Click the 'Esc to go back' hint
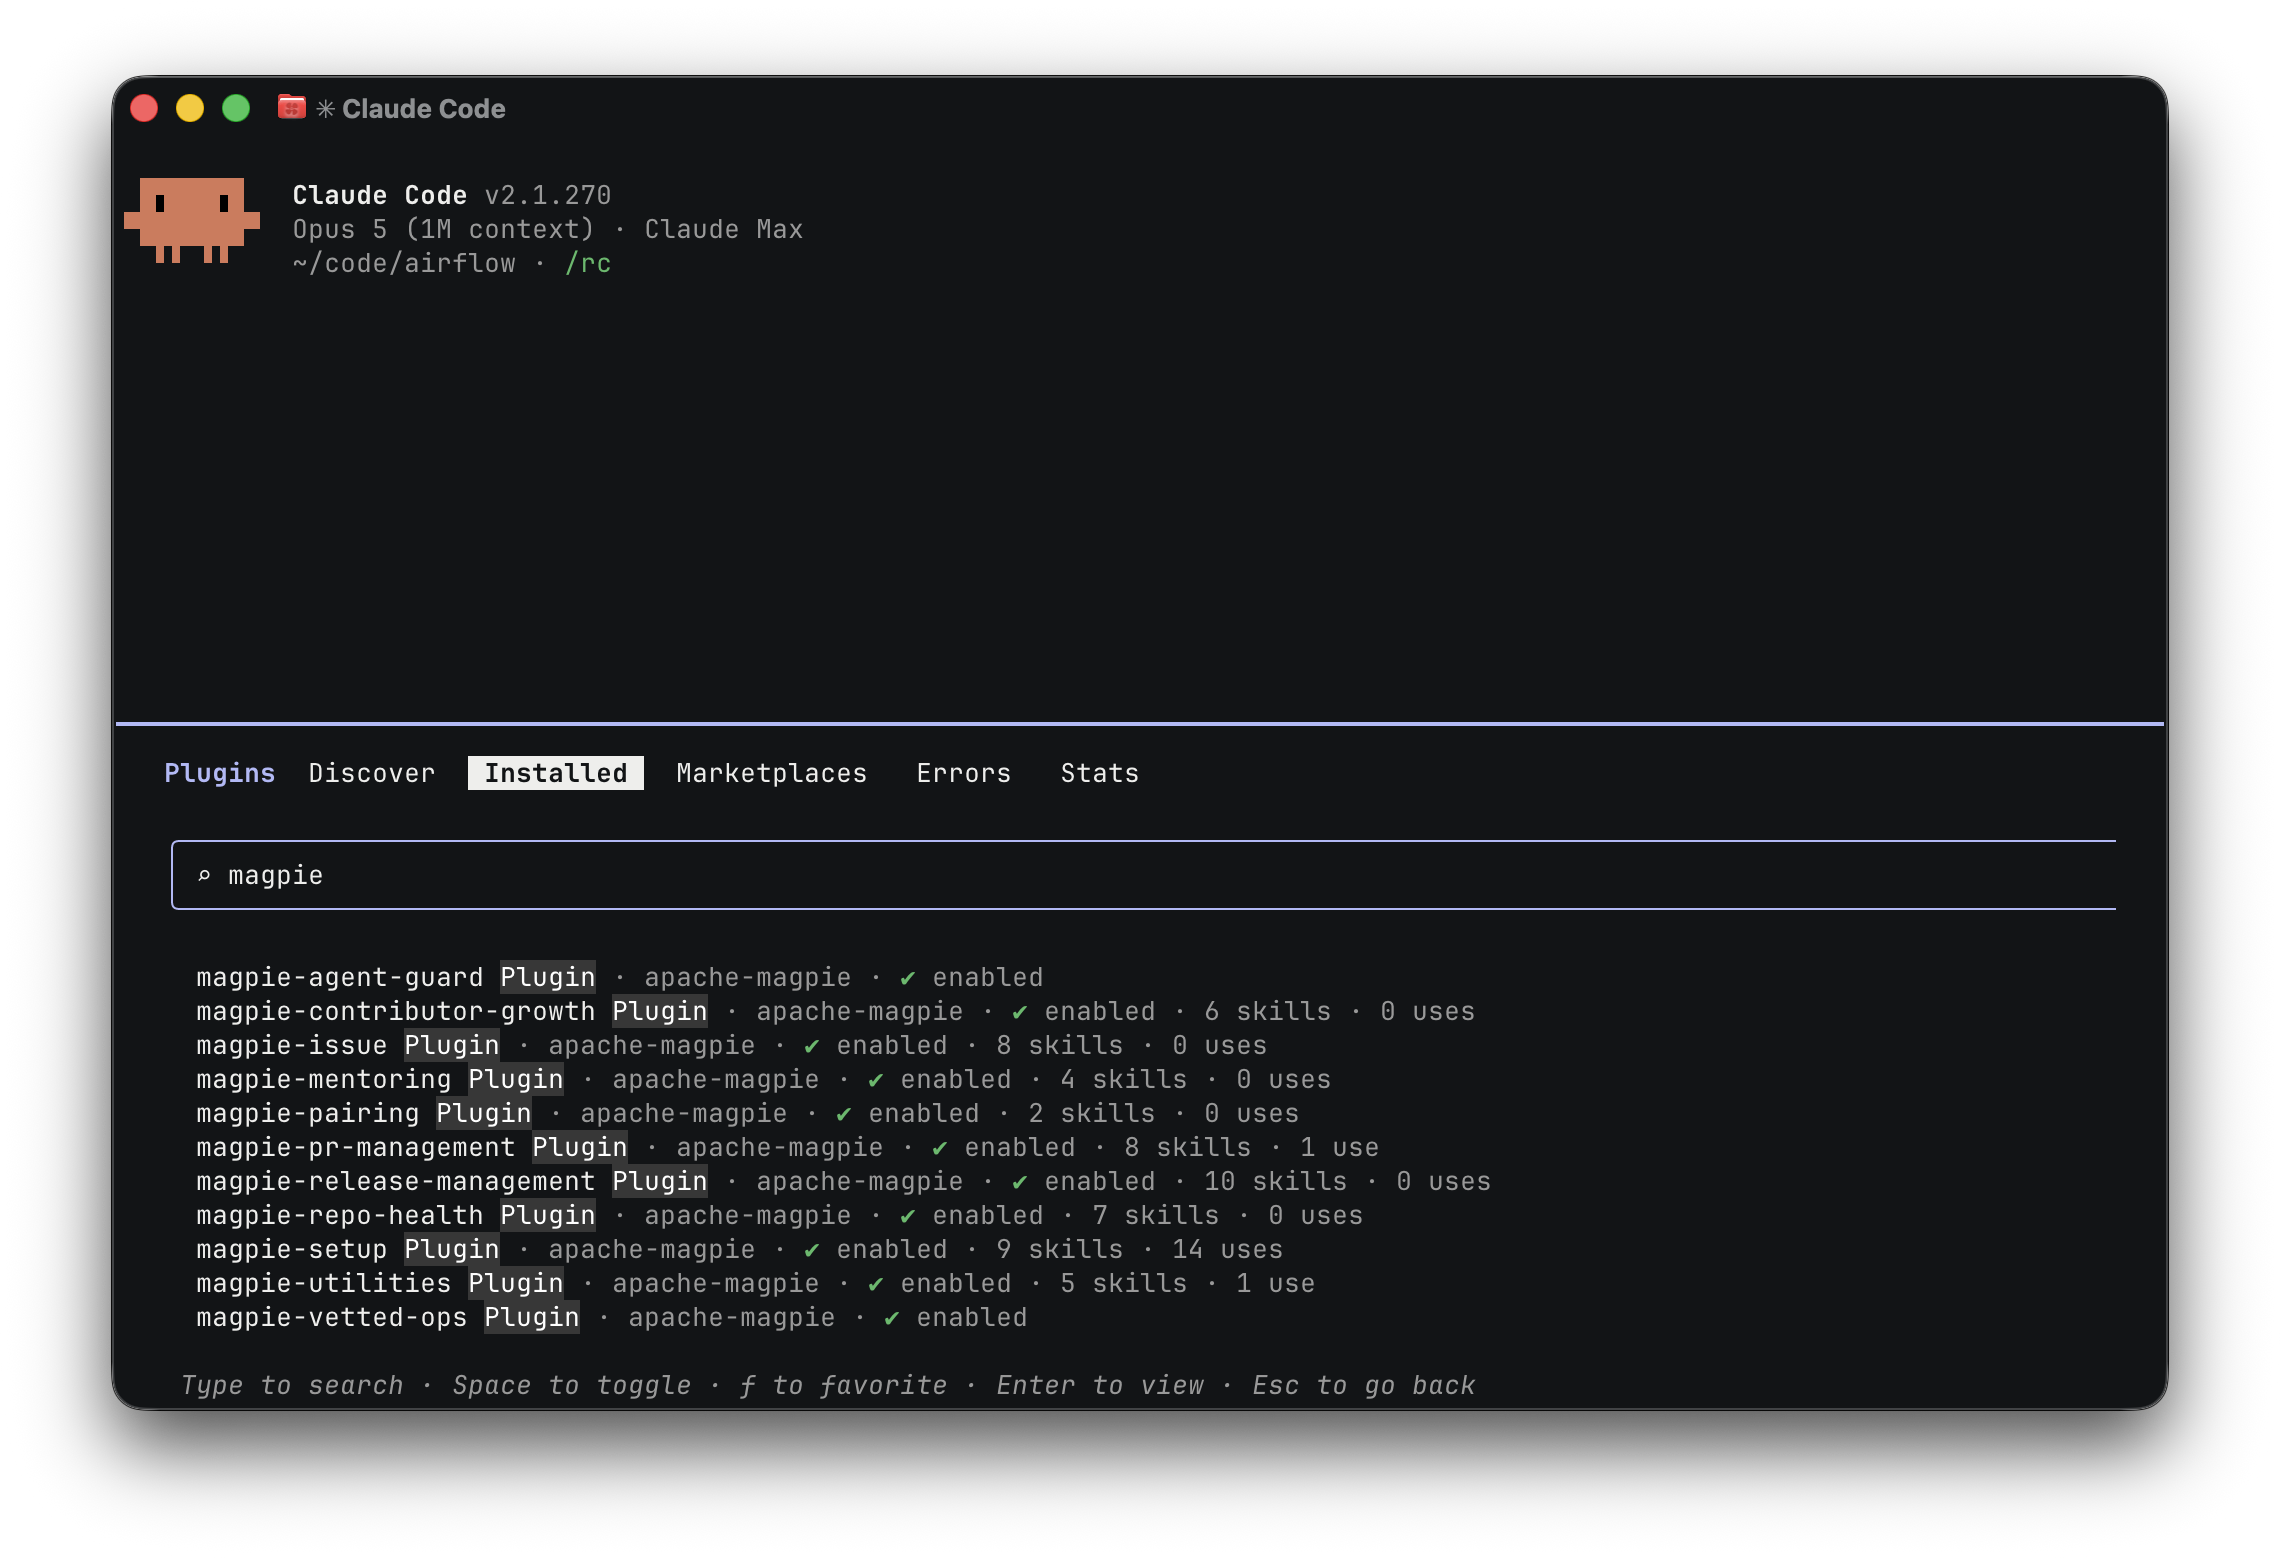 1364,1385
